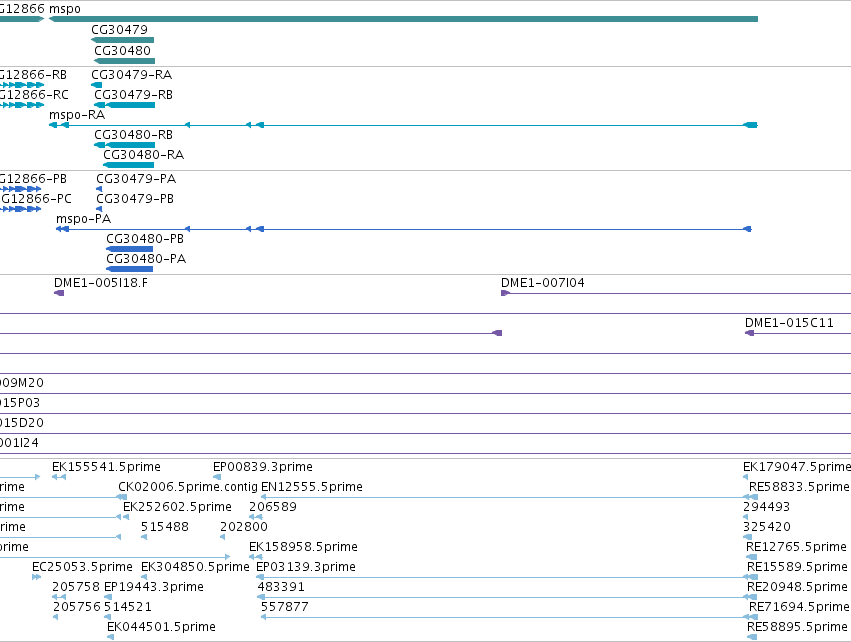The height and width of the screenshot is (642, 851).
Task: Select the mspo-PA protein label
Action: coord(84,219)
